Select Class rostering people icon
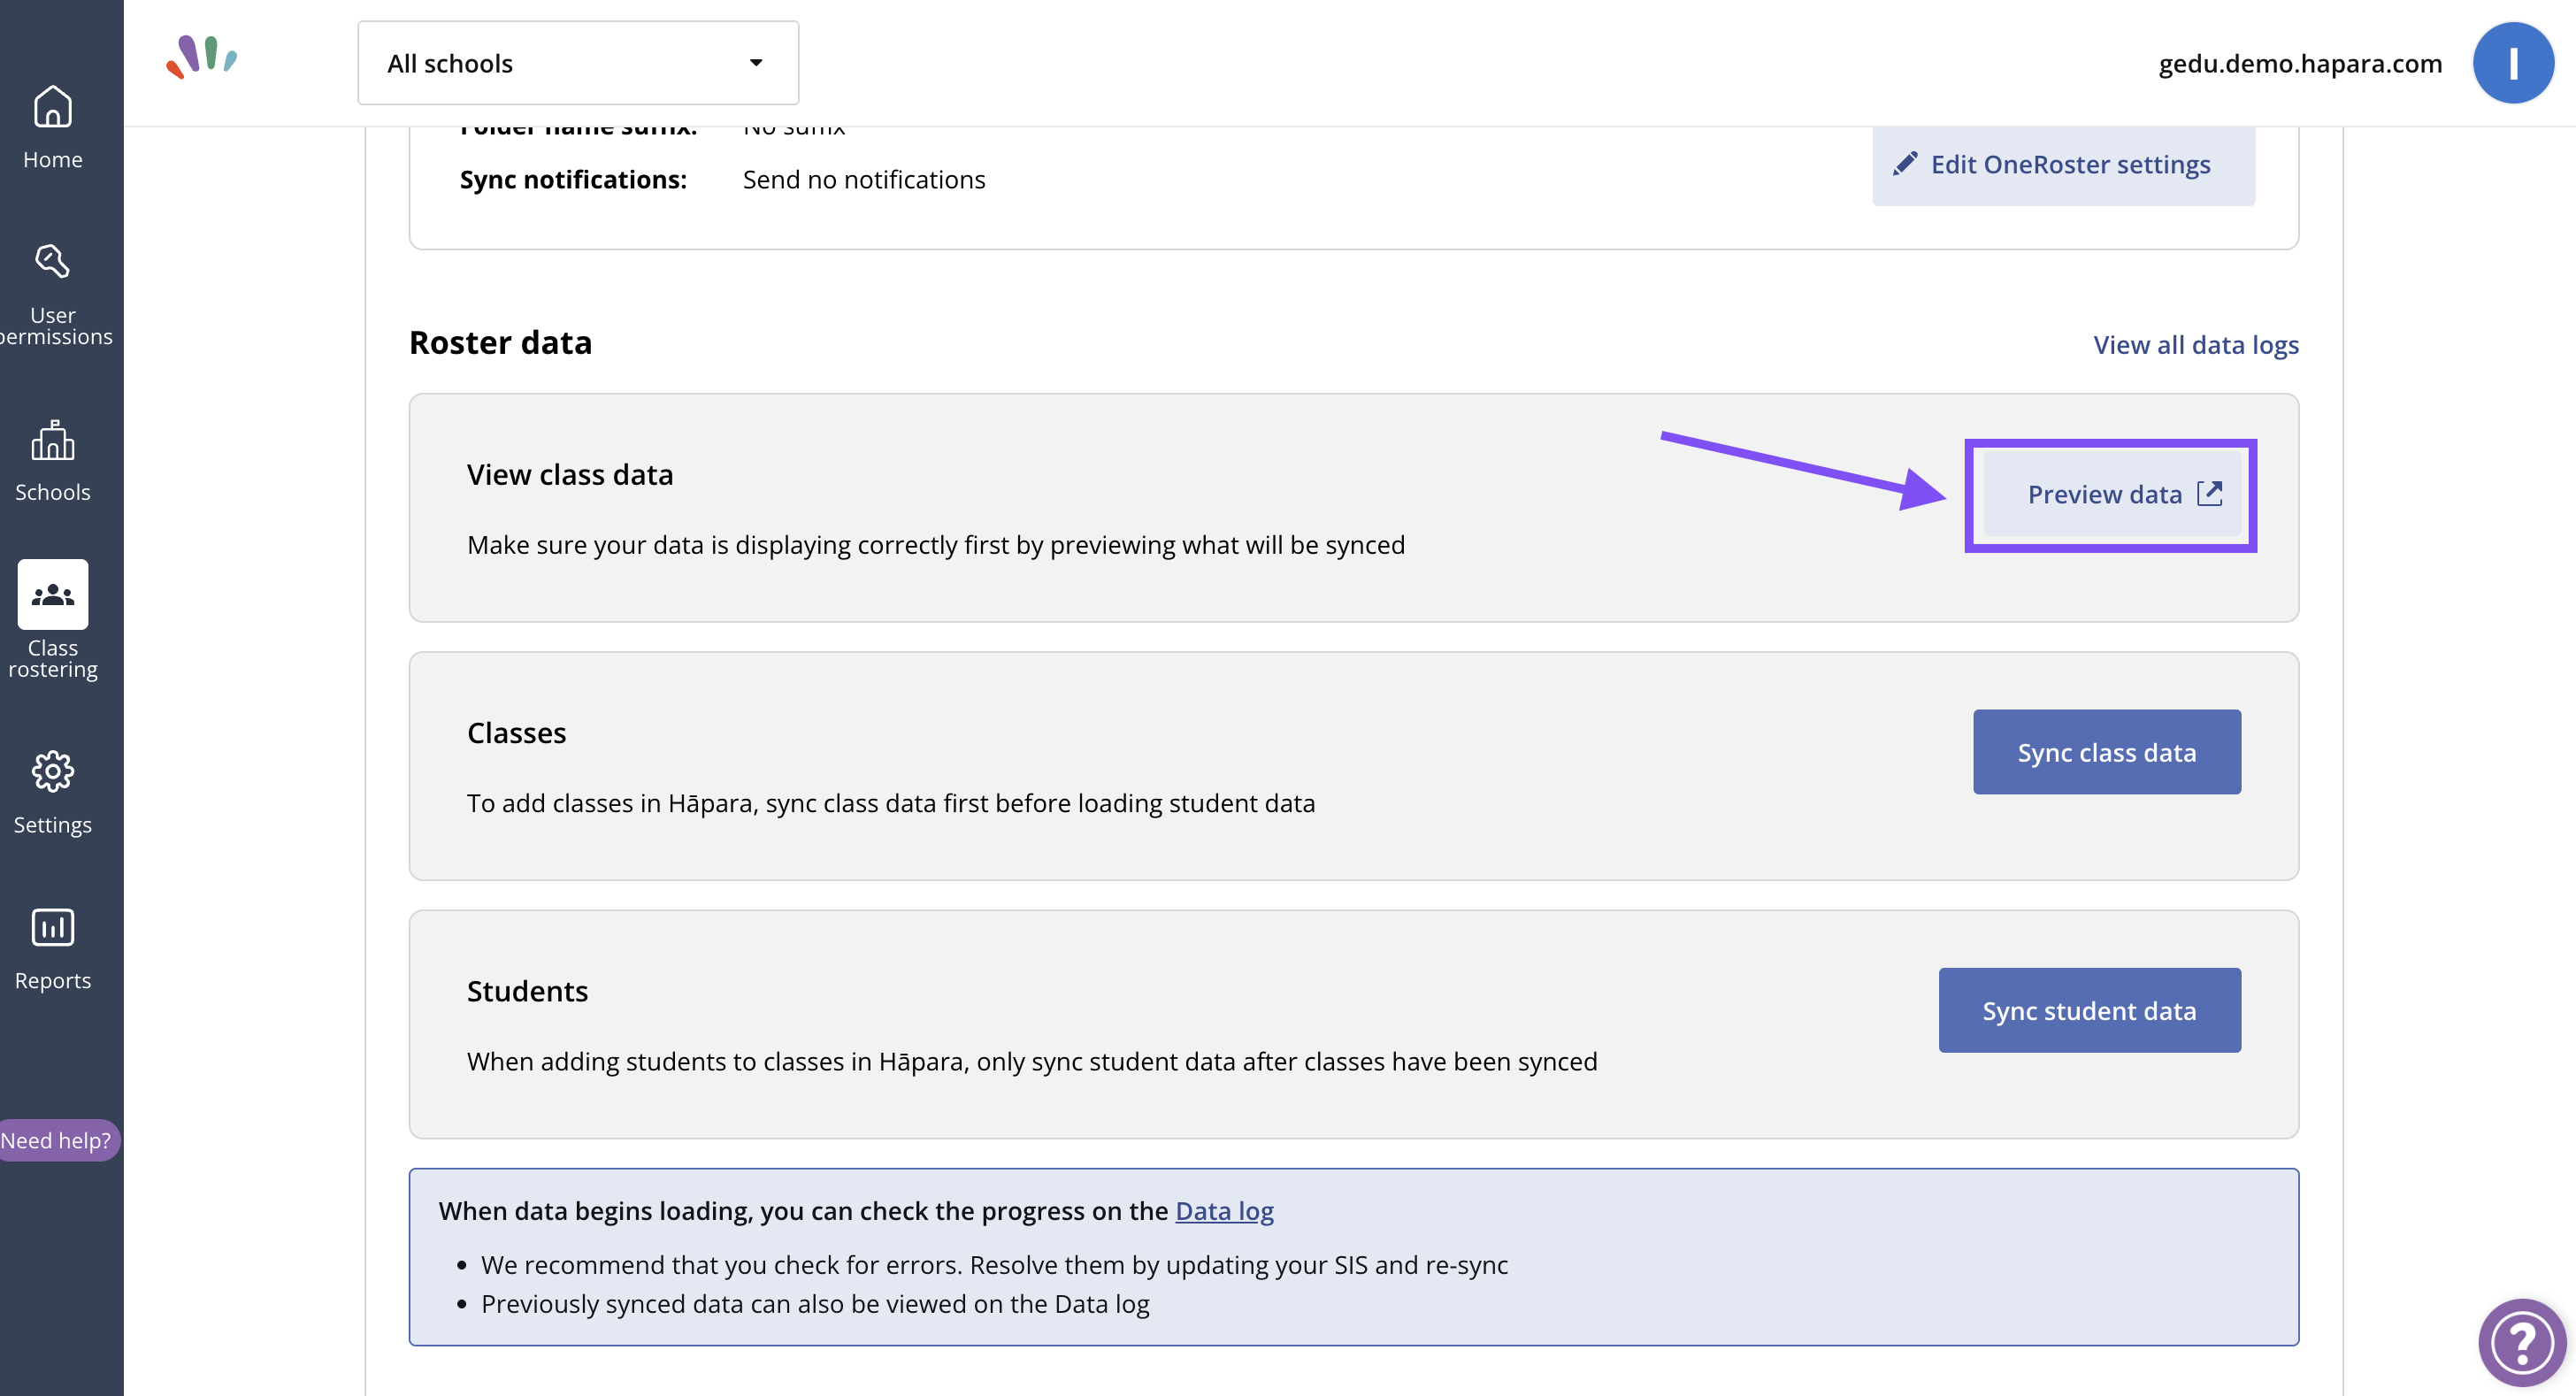The image size is (2576, 1396). click(52, 595)
